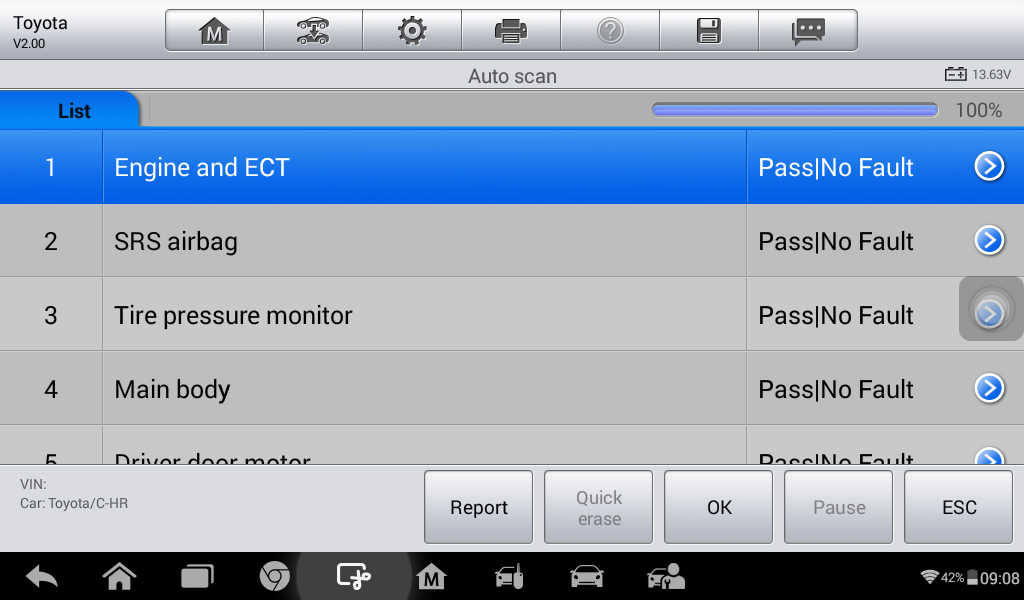Print using the printer icon
This screenshot has width=1024, height=600.
click(510, 31)
